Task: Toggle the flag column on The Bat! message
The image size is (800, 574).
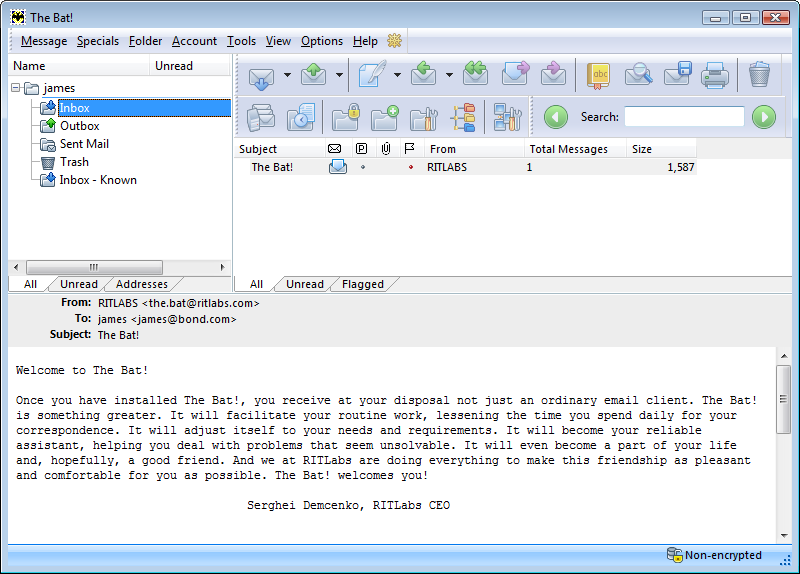Action: (410, 167)
